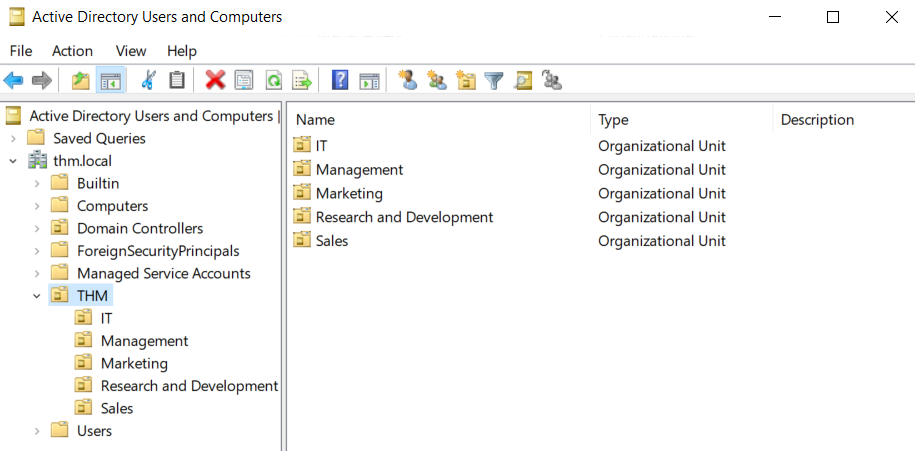Image resolution: width=915 pixels, height=451 pixels.
Task: Collapse the THM organizational unit
Action: click(37, 296)
